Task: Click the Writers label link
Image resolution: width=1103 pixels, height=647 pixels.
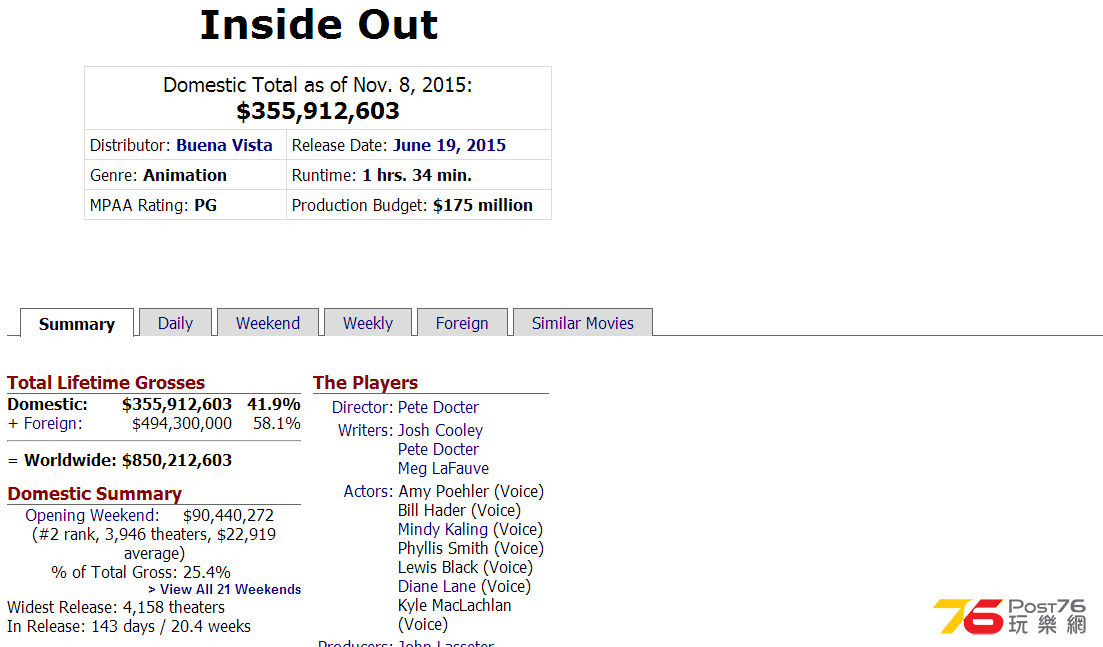Action: [x=364, y=430]
